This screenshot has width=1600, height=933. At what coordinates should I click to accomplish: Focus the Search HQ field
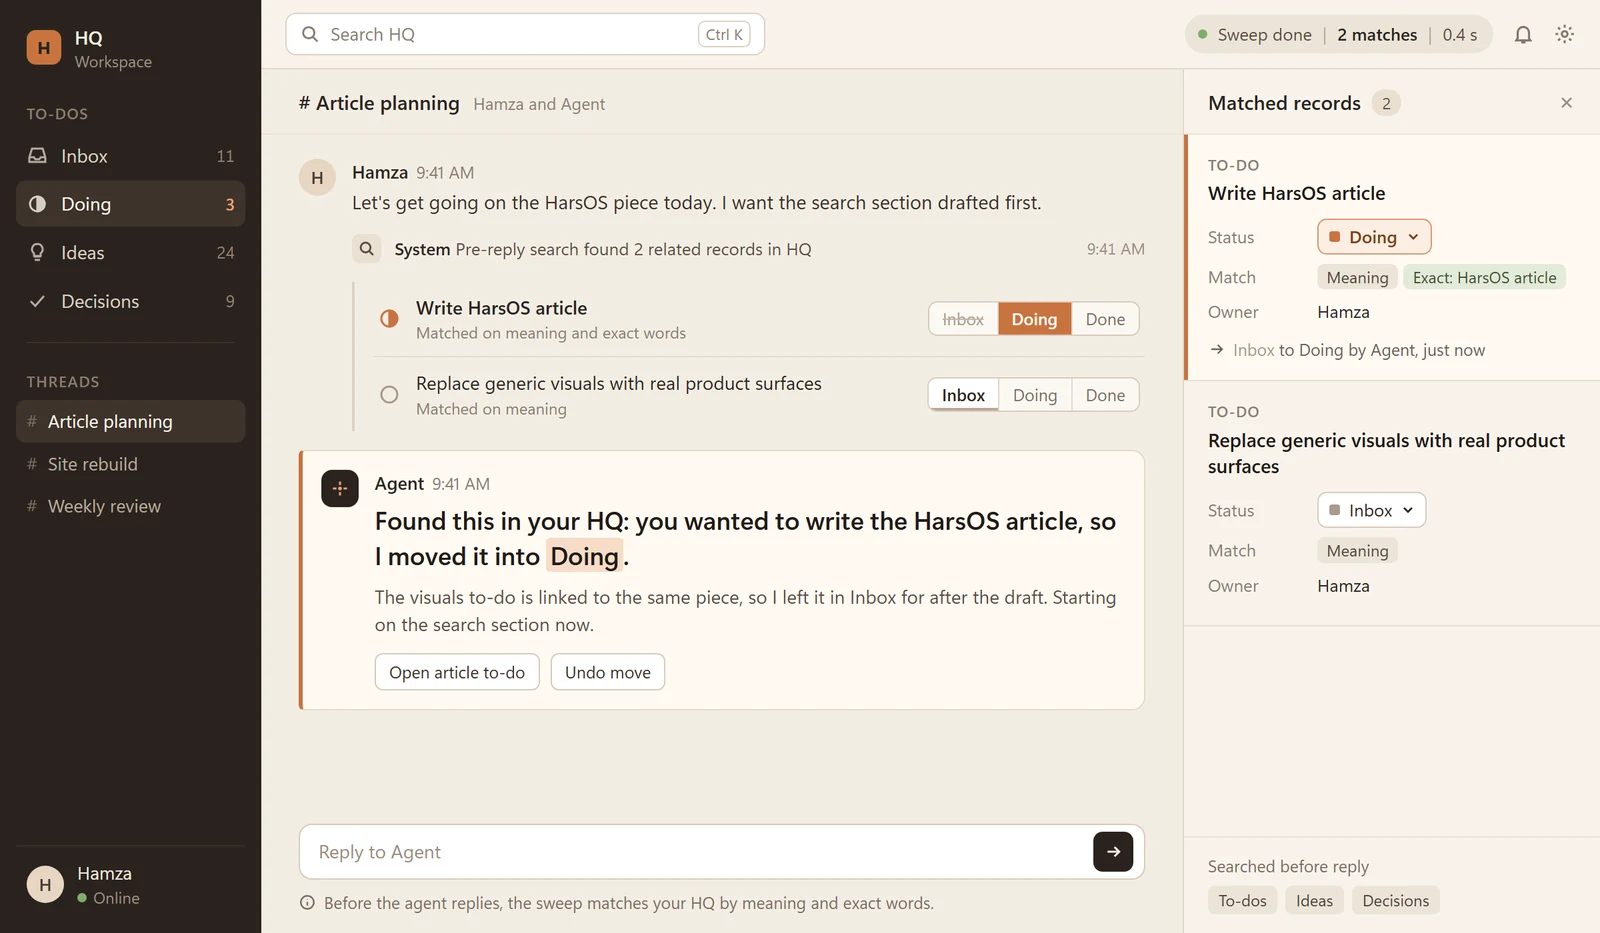click(525, 34)
